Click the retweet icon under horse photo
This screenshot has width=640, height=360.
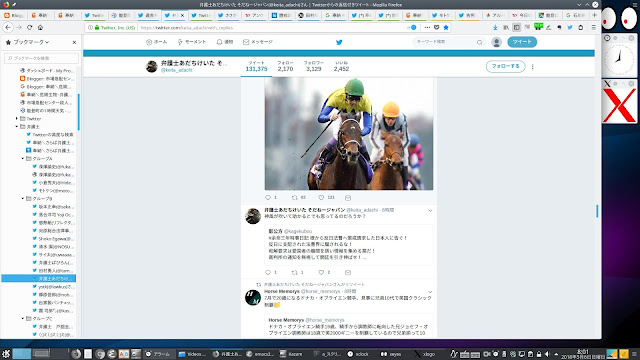coord(295,198)
